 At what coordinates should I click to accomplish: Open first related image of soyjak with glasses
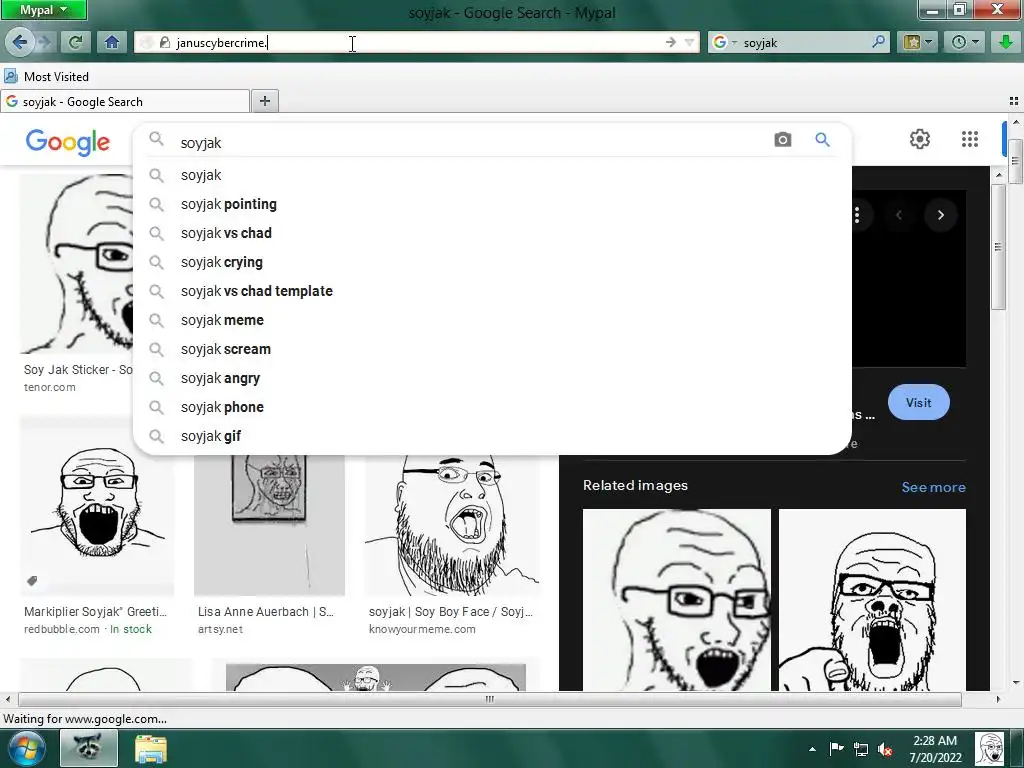(677, 600)
